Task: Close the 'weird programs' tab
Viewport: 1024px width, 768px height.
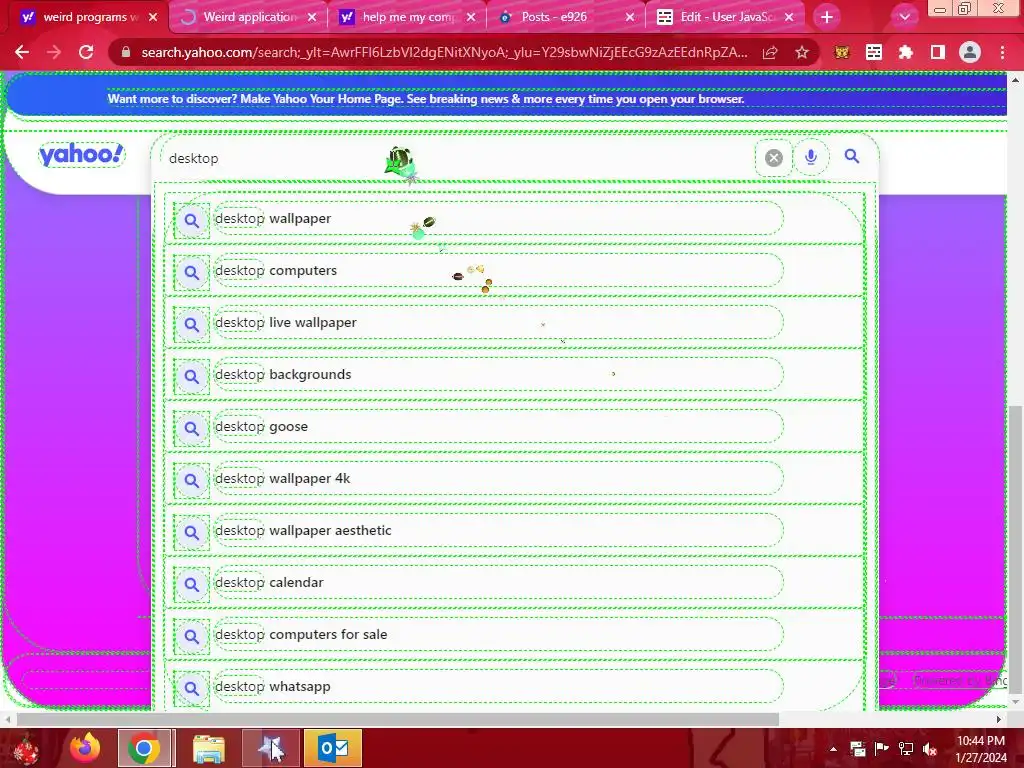Action: pos(153,17)
